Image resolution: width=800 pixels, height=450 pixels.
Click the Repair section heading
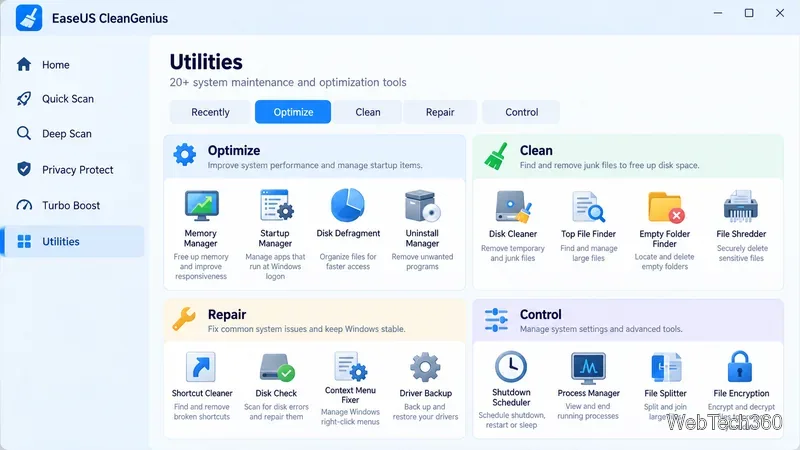click(x=227, y=314)
